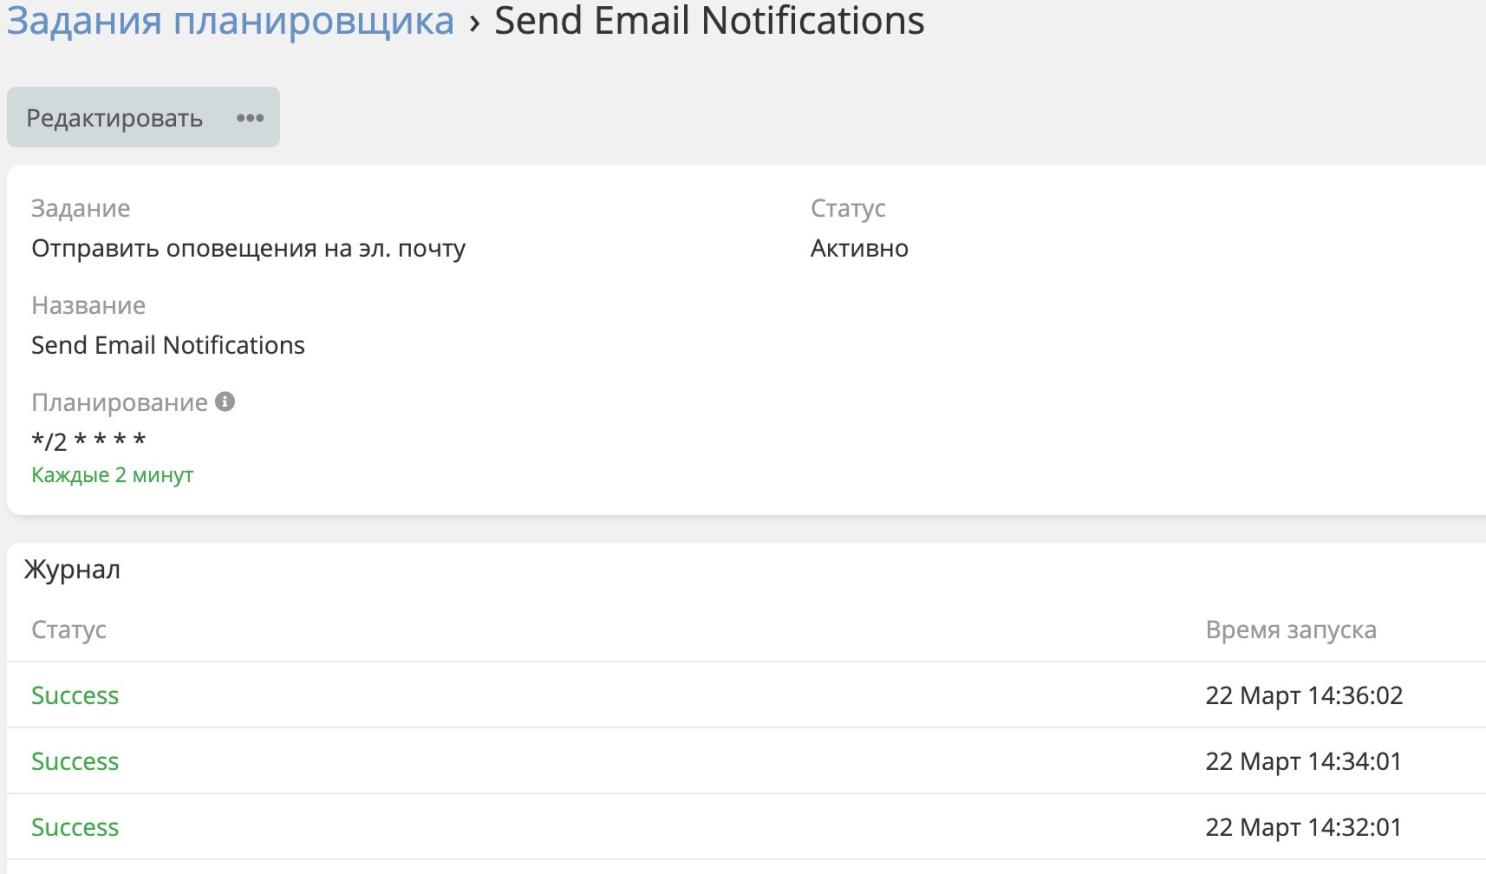Click the Время запуска column header
The height and width of the screenshot is (874, 1486).
pos(1290,630)
